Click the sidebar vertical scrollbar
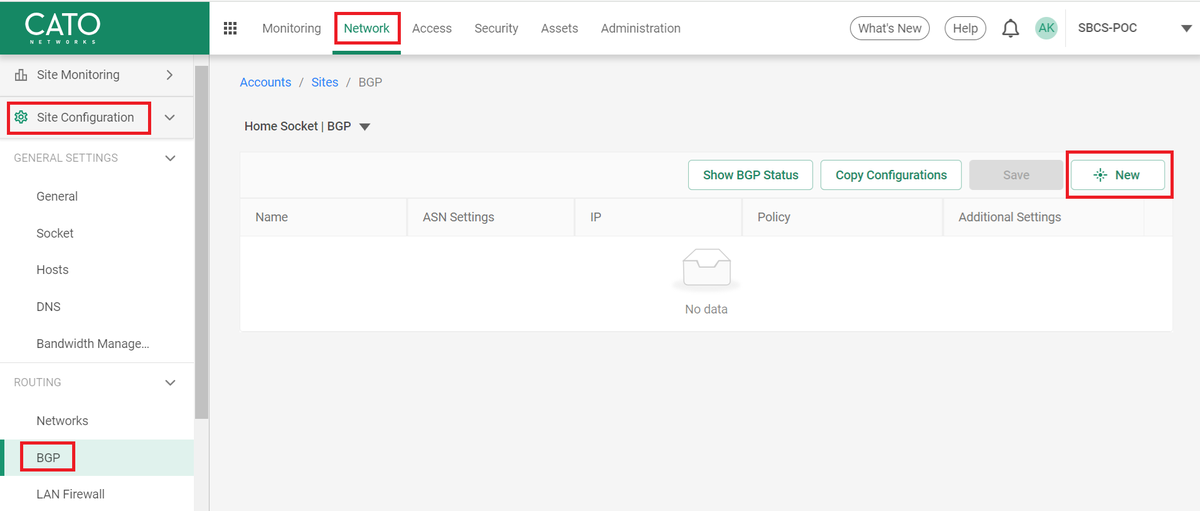 click(x=201, y=242)
